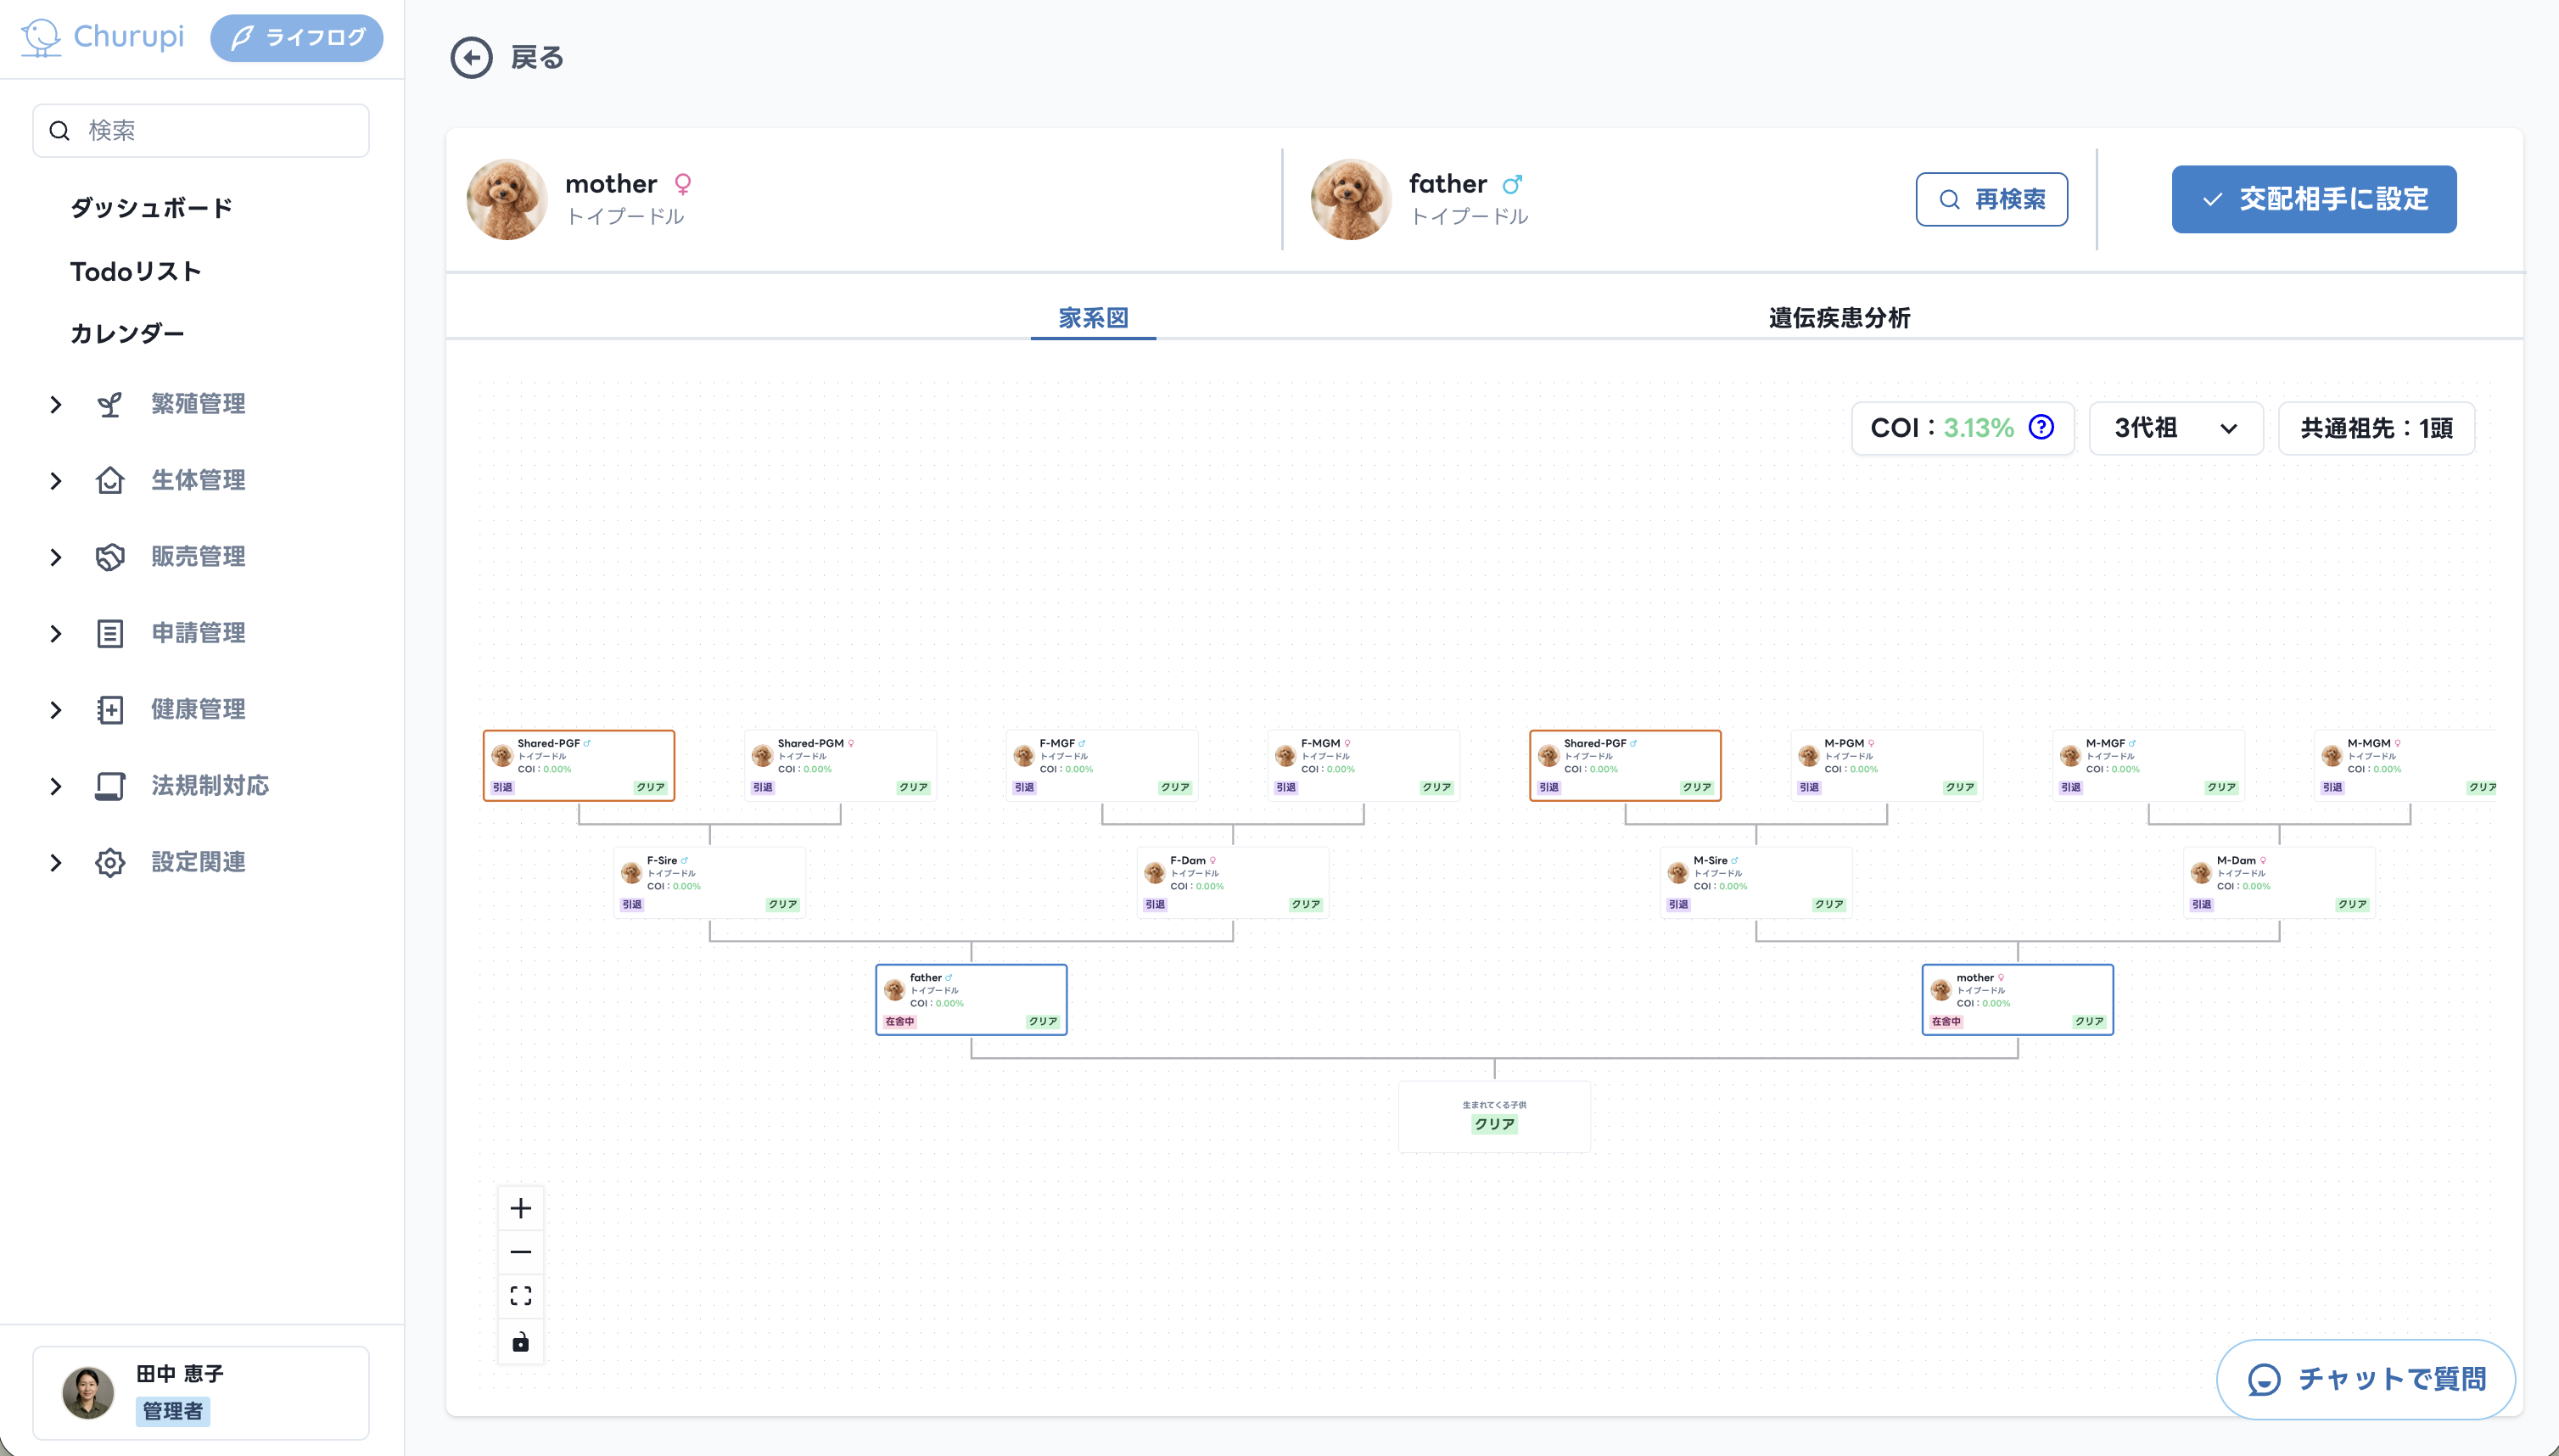The image size is (2559, 1456).
Task: Click the 申請管理 document icon
Action: [x=110, y=633]
